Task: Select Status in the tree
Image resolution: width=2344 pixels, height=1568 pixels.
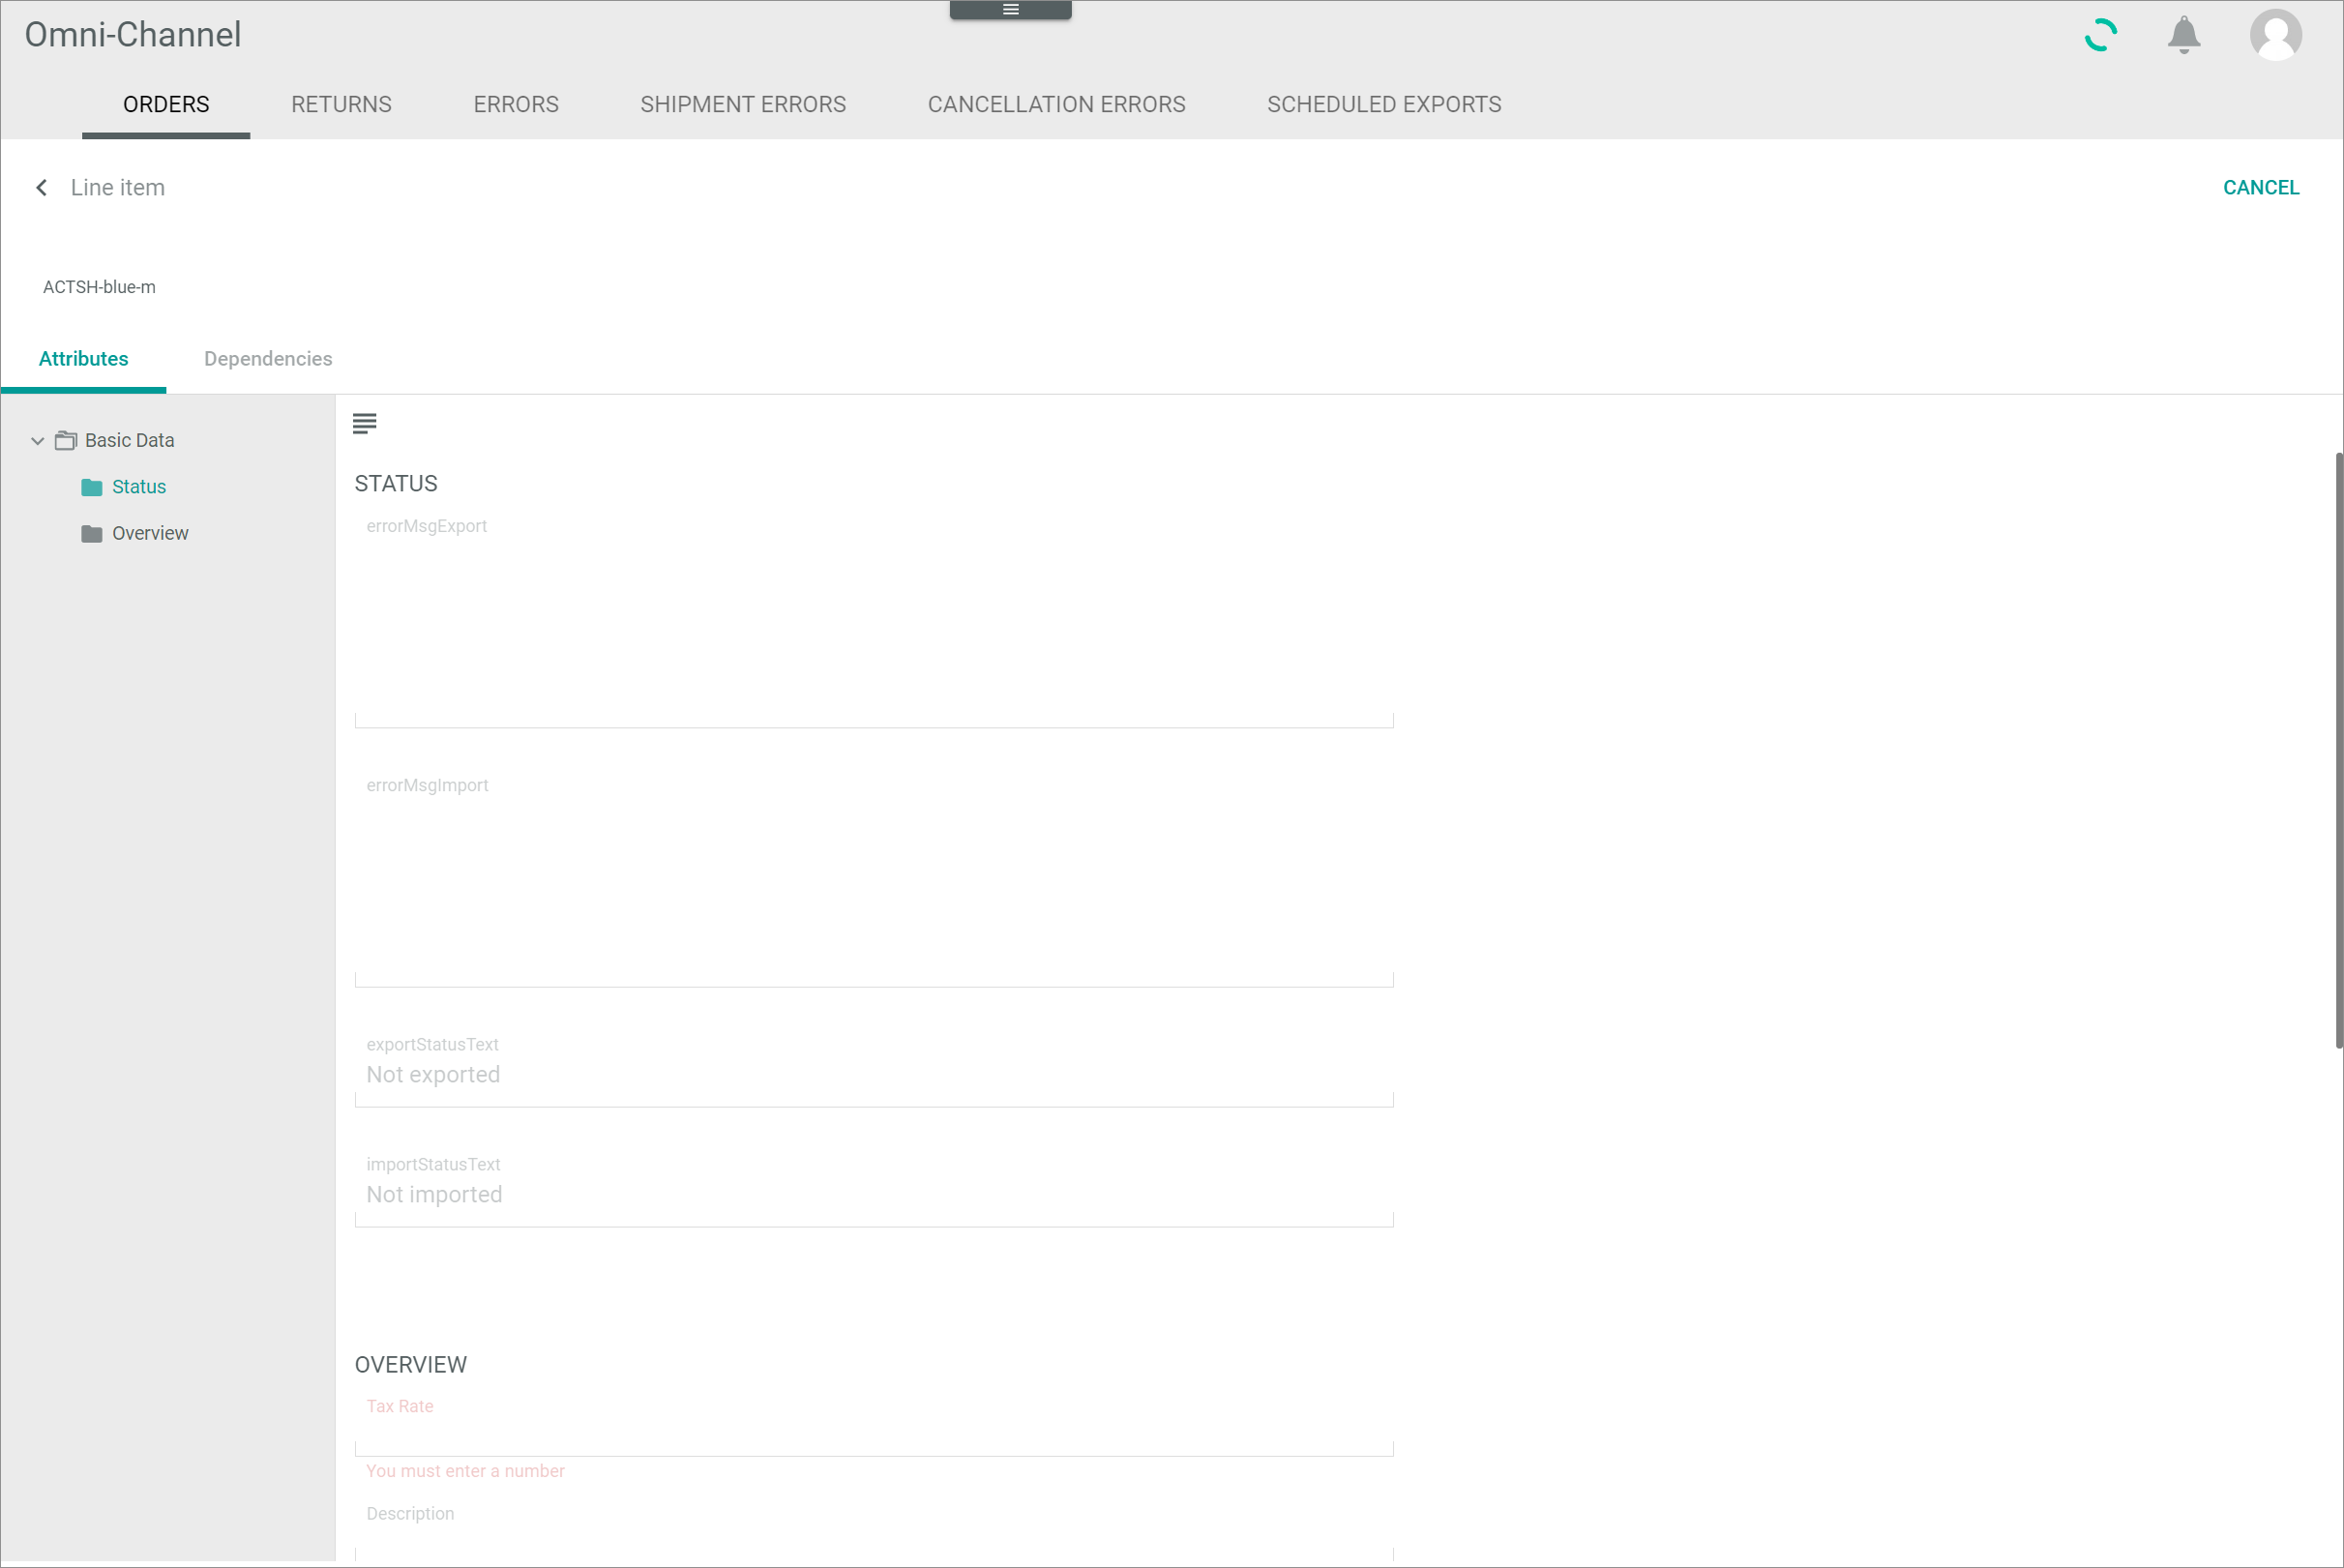Action: (x=139, y=487)
